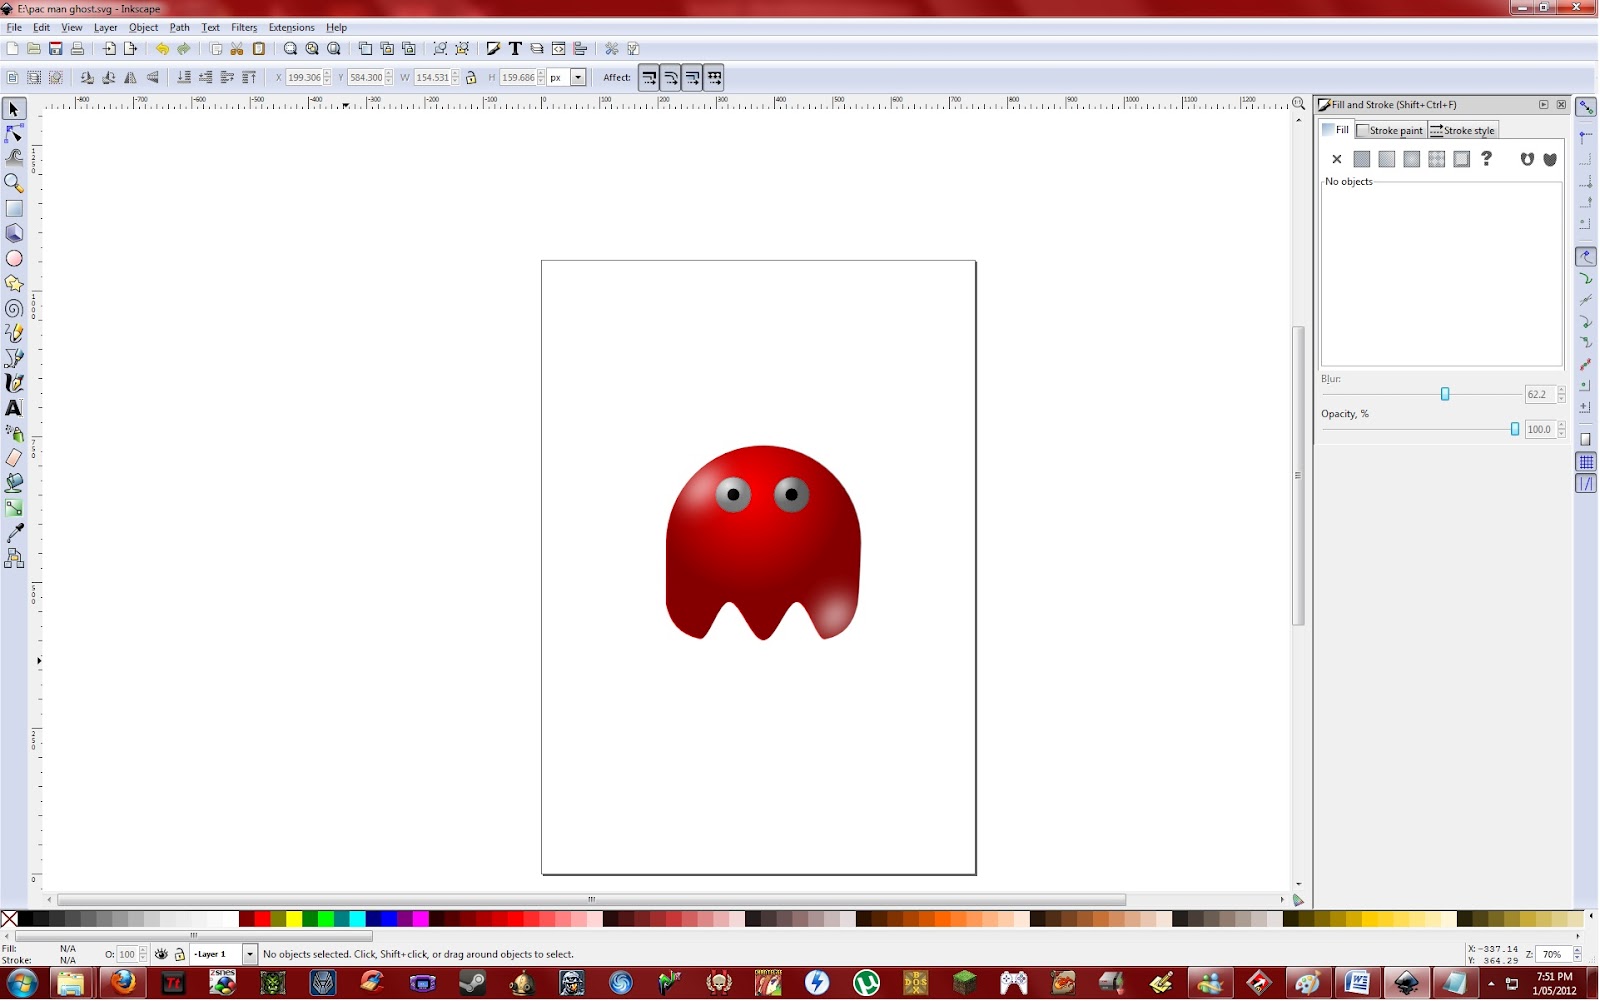Open the Layer 1 dropdown
This screenshot has height=1001, width=1600.
point(250,954)
